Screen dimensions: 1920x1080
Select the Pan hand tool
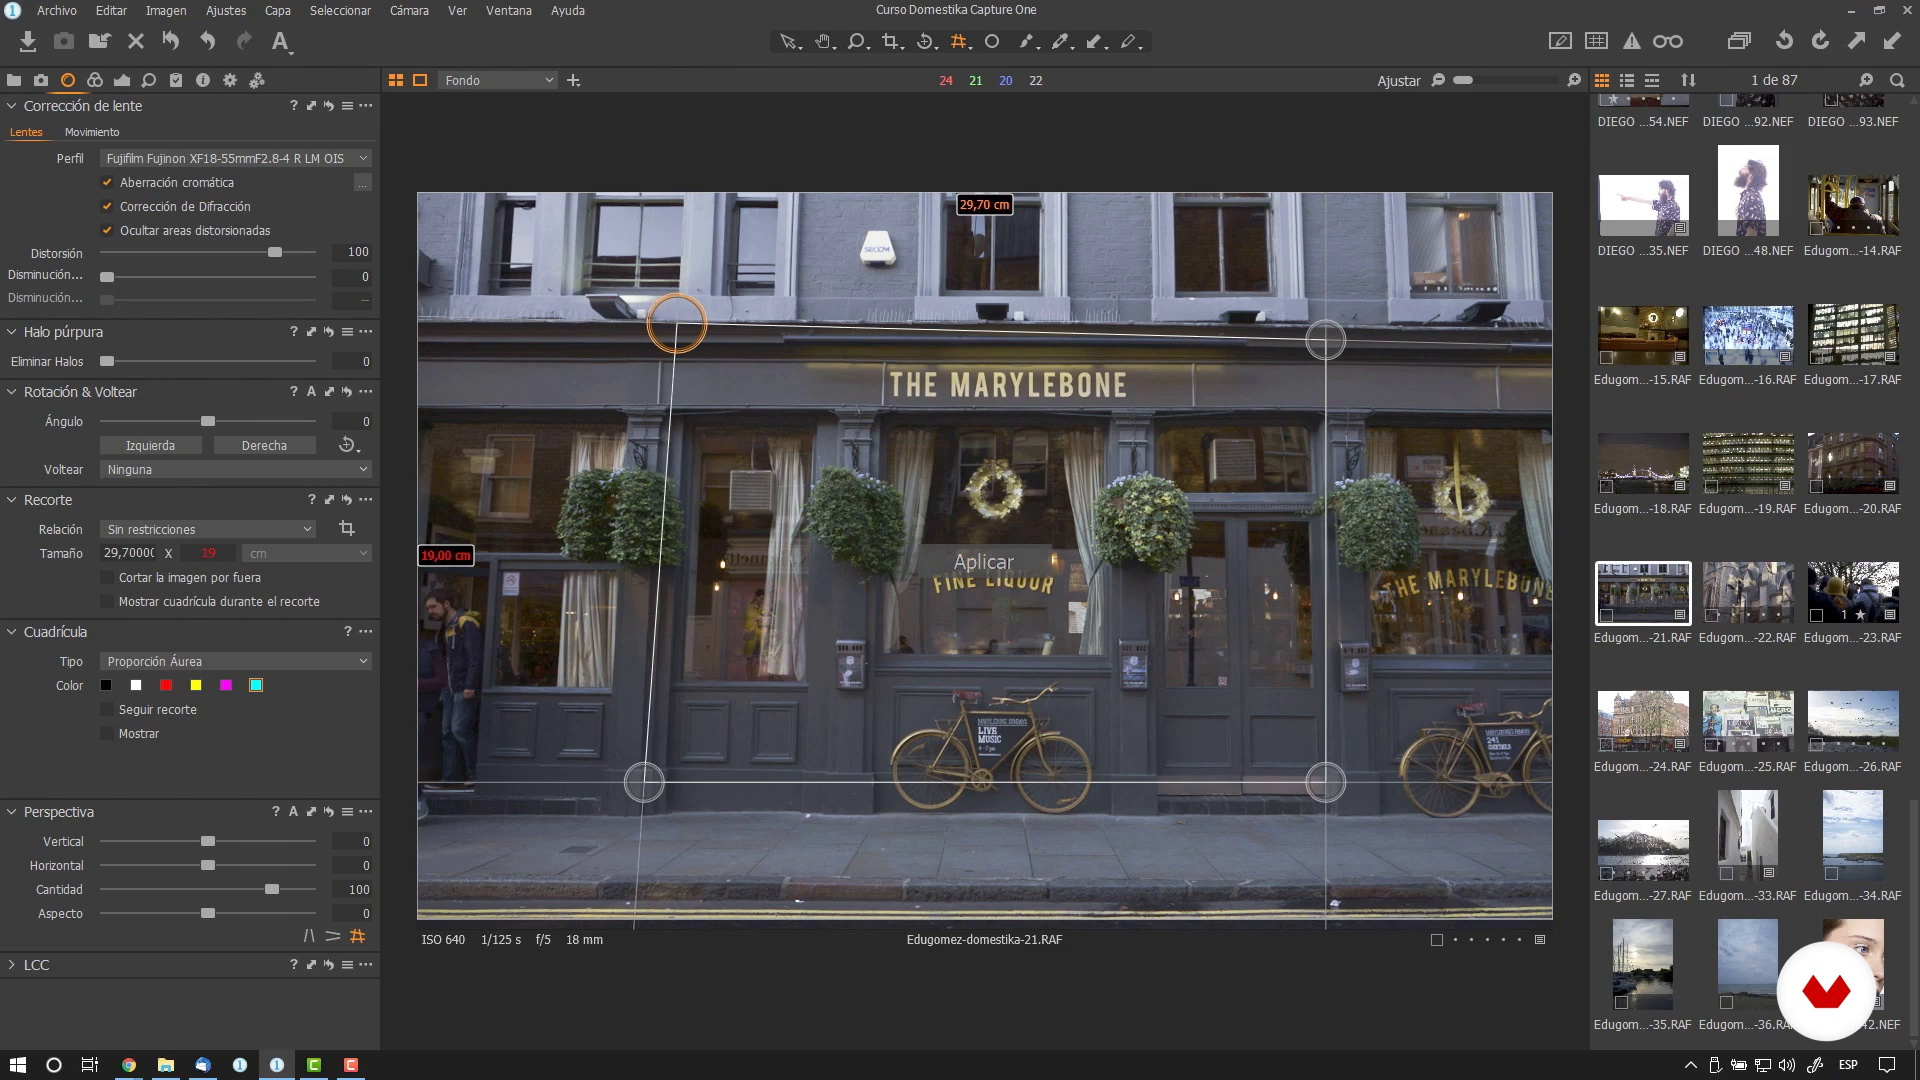click(823, 42)
